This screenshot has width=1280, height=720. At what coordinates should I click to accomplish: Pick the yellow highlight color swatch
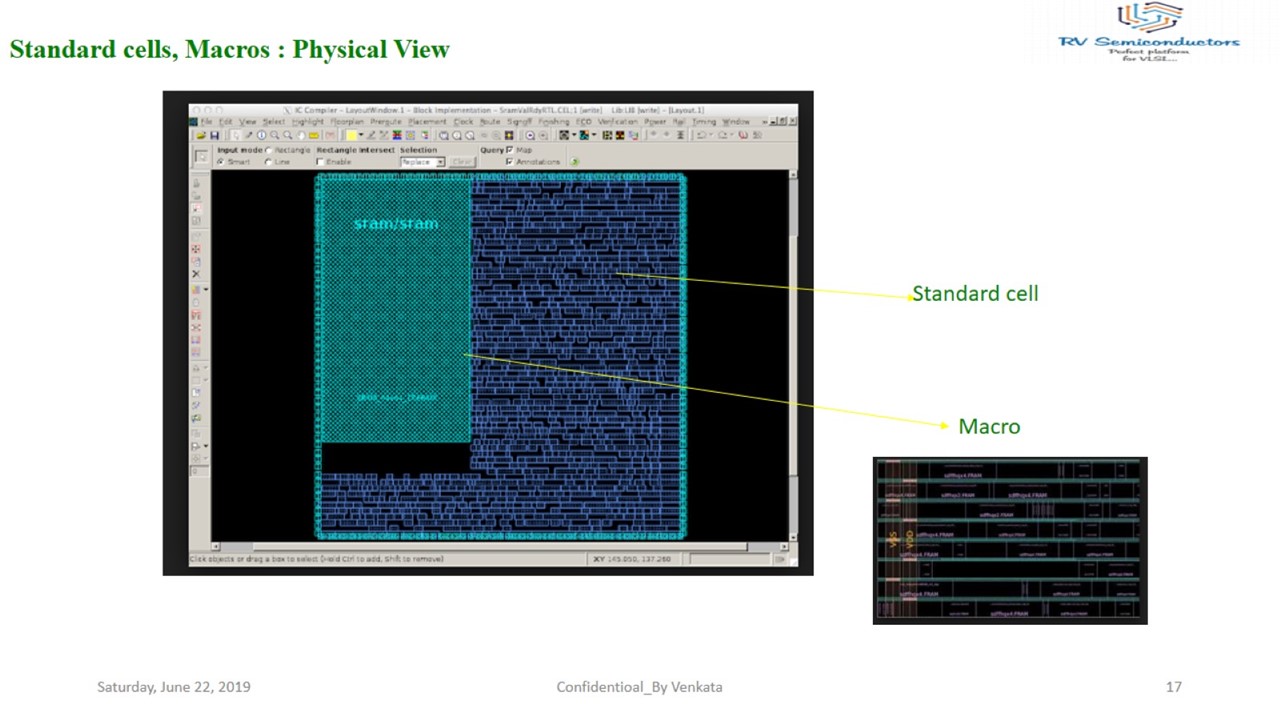click(351, 135)
